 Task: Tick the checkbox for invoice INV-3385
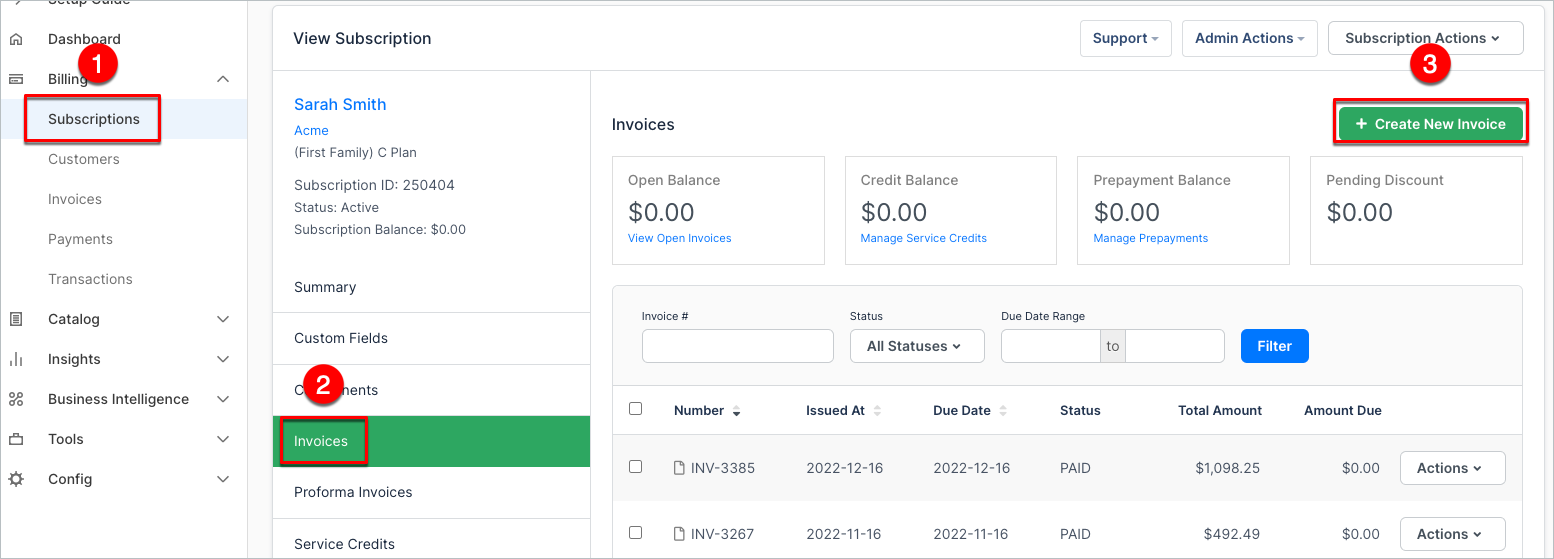635,467
